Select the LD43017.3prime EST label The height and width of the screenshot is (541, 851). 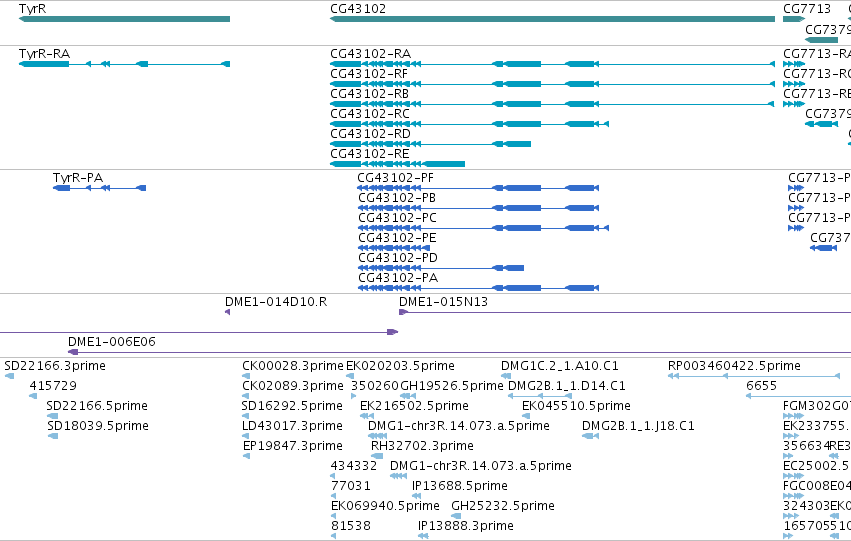pos(293,426)
